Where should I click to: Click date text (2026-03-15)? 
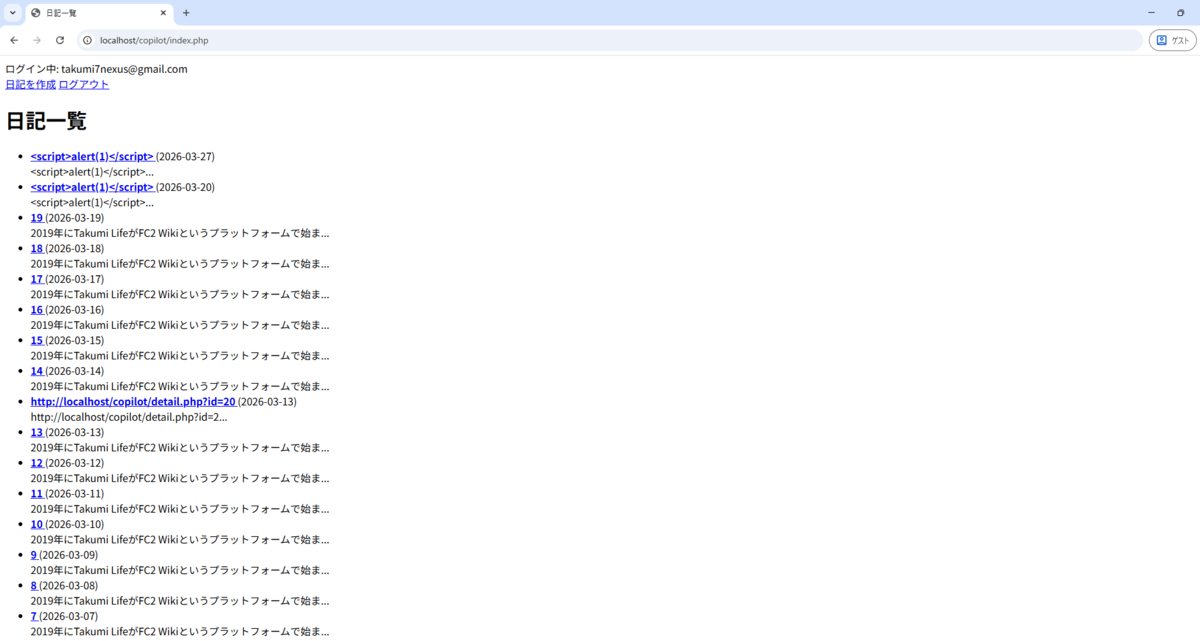point(74,340)
